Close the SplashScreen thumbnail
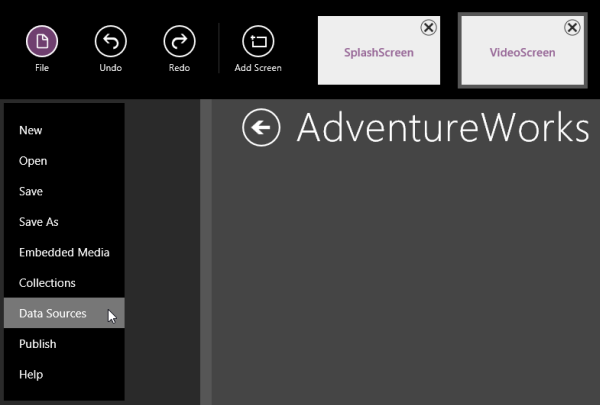 pos(429,28)
